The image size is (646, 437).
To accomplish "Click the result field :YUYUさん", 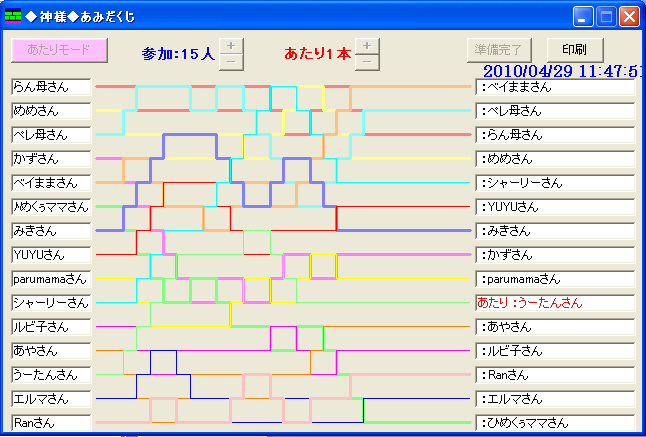I will tap(555, 207).
